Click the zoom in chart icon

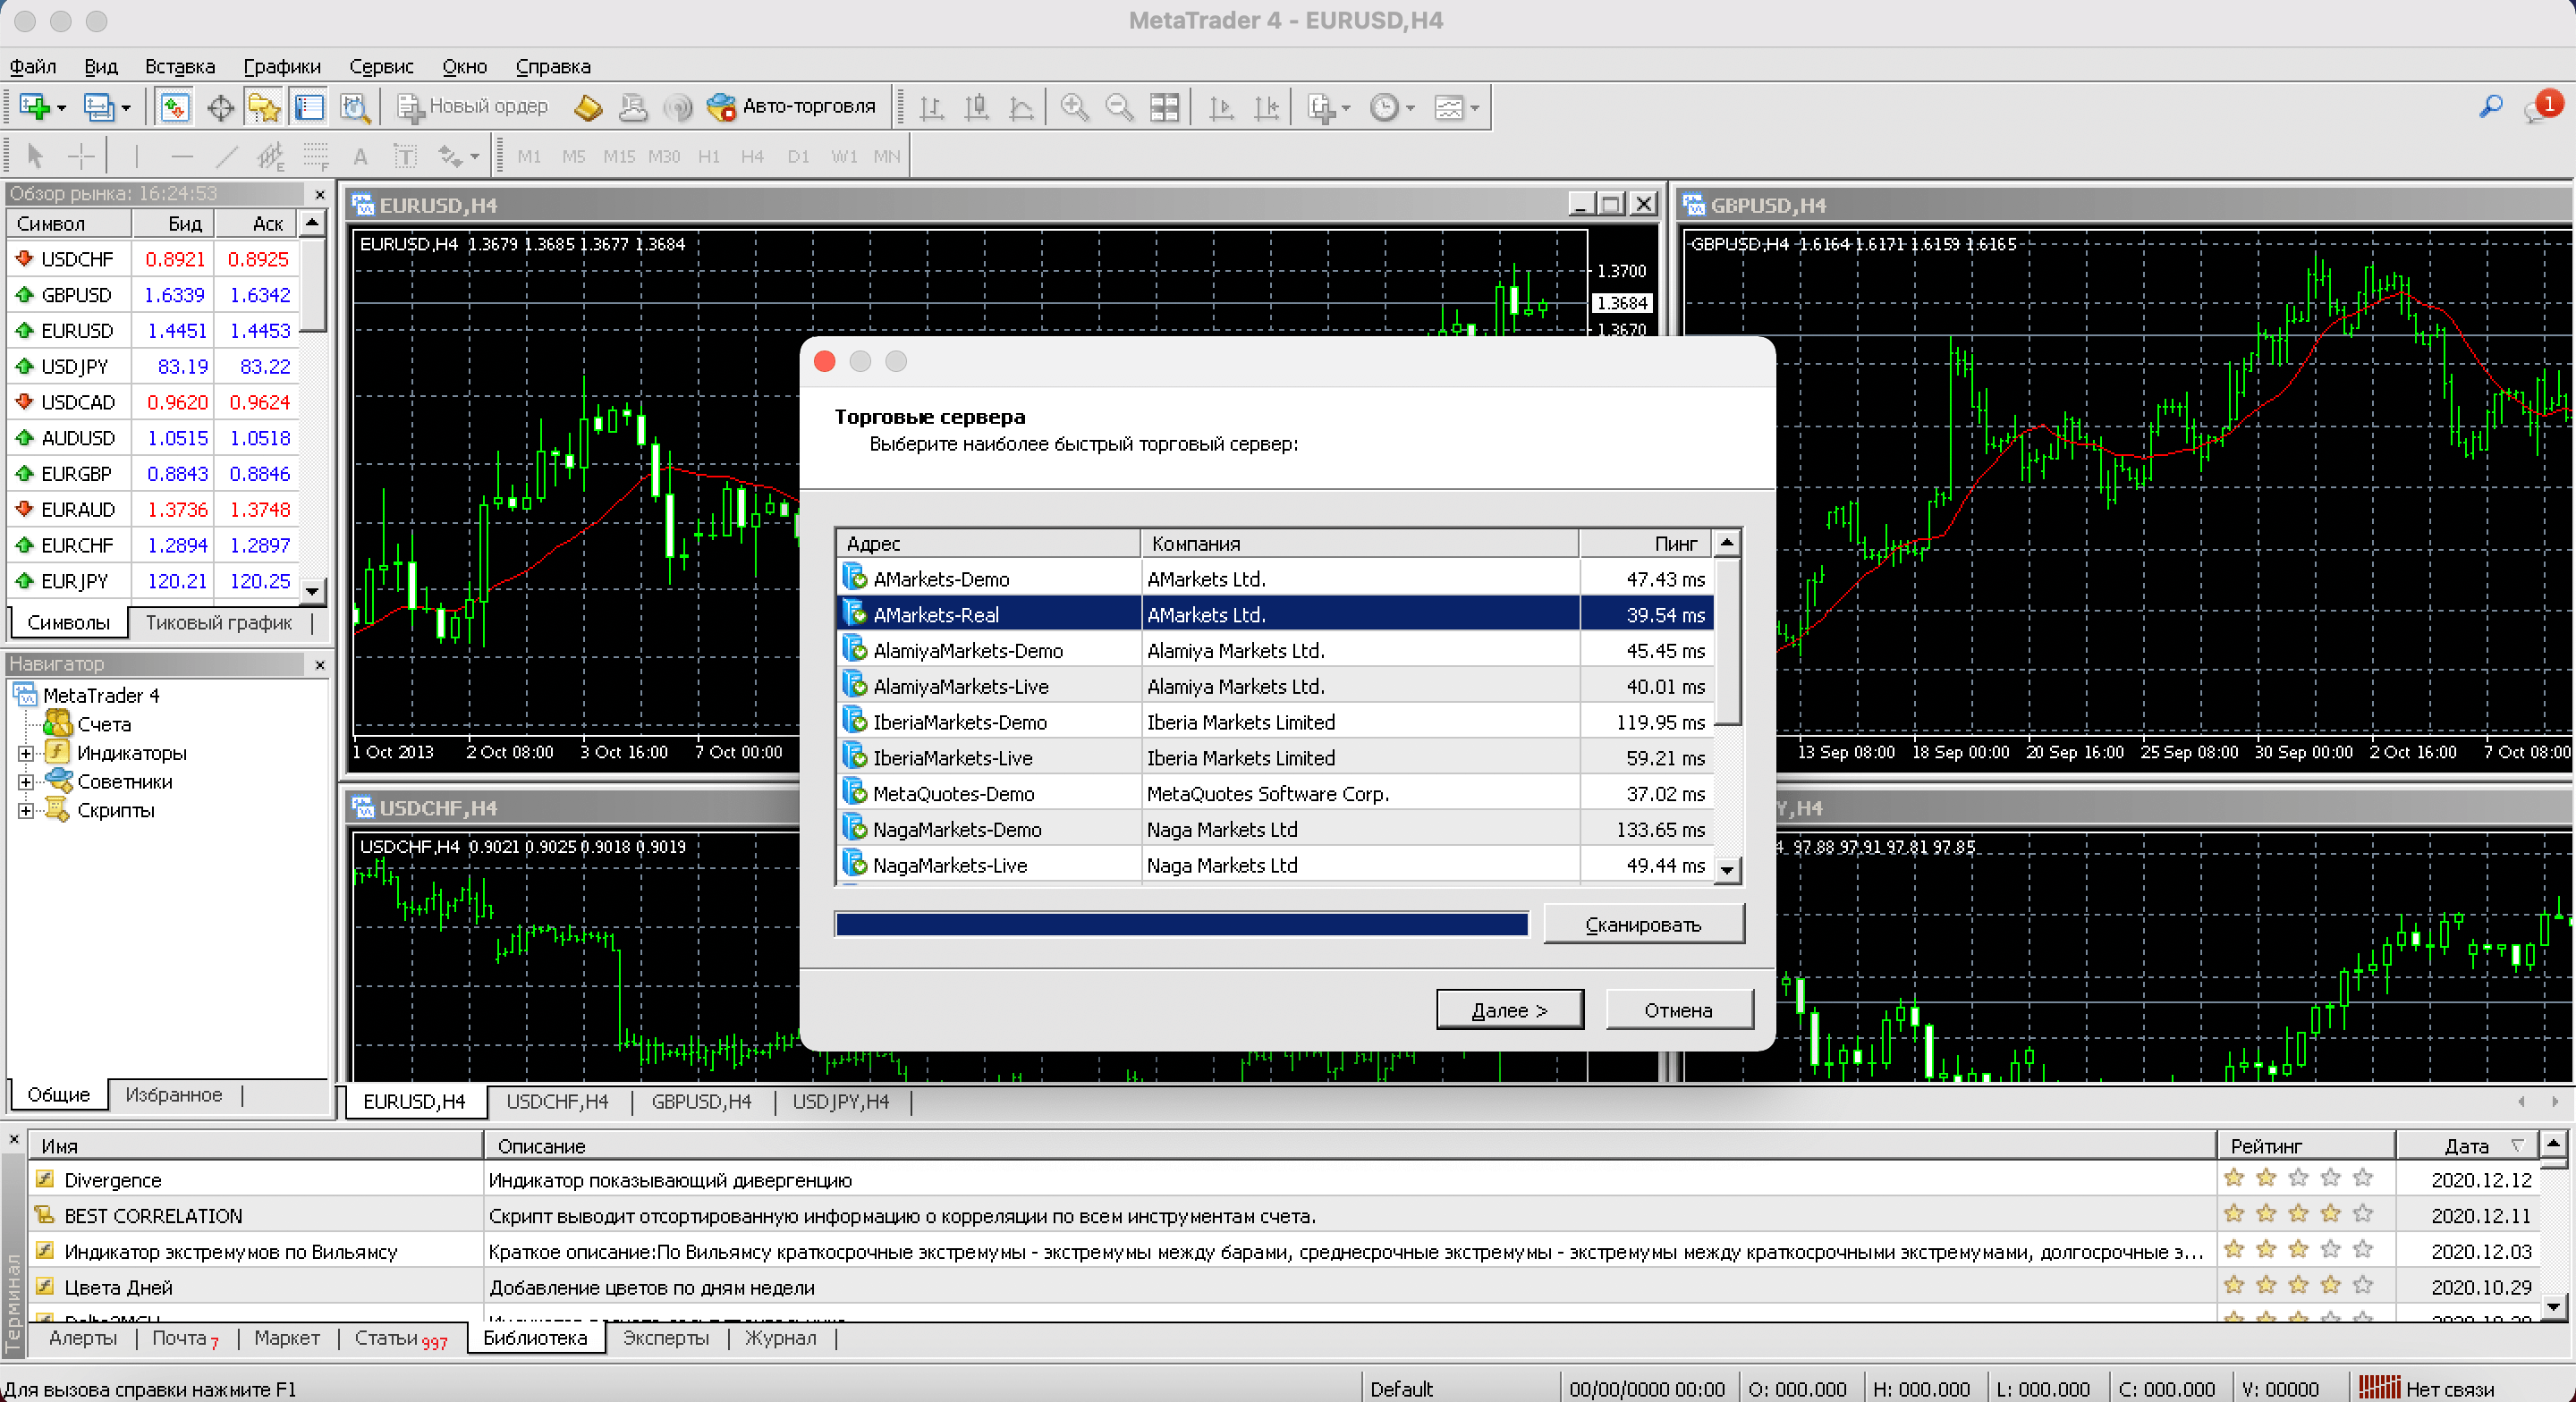[1075, 107]
